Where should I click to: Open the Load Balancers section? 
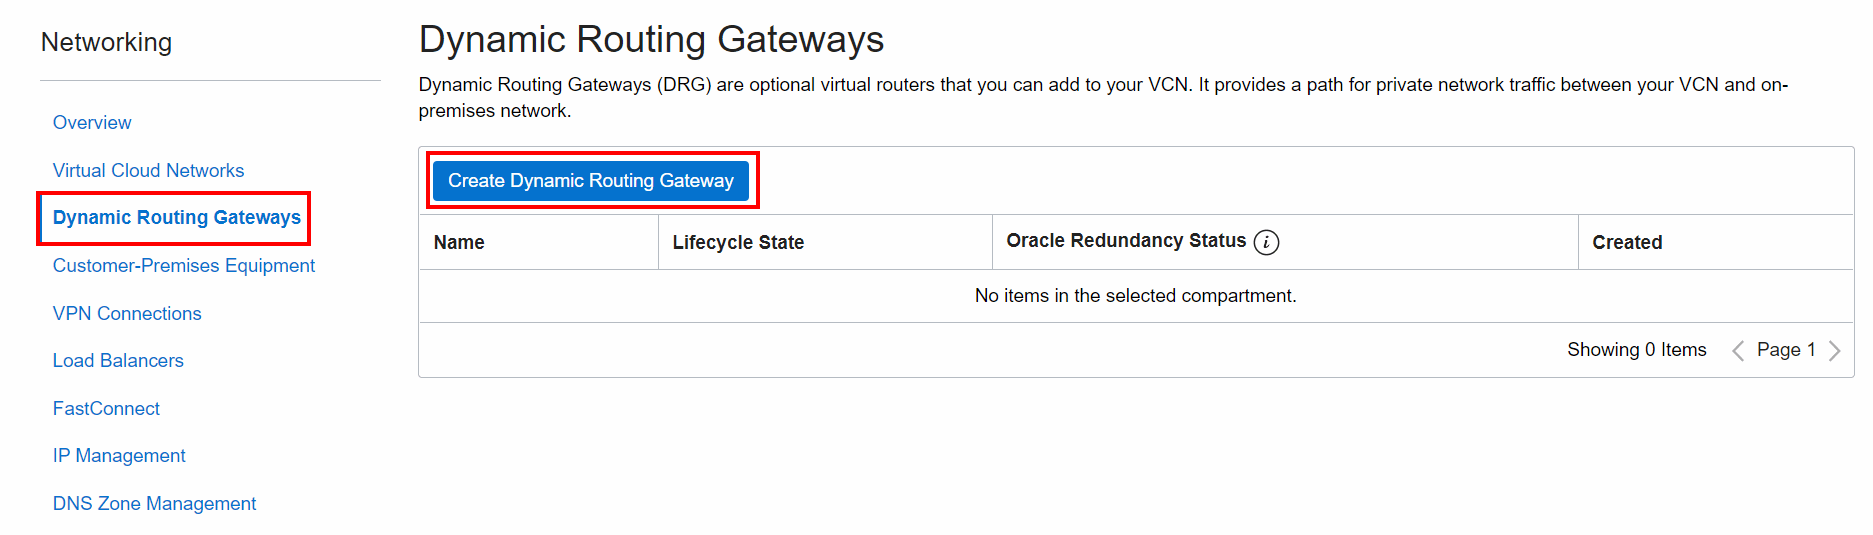point(118,361)
